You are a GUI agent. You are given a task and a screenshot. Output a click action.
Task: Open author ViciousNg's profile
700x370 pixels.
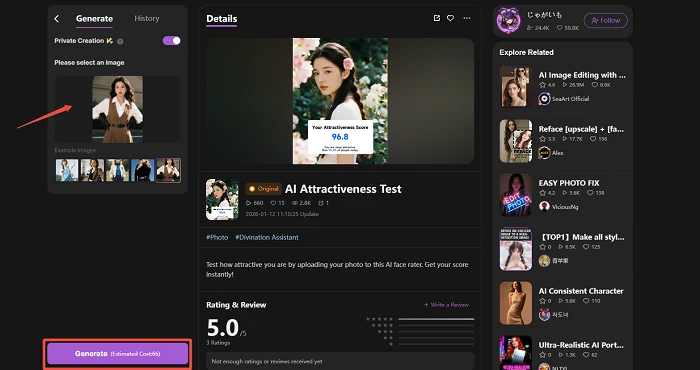[x=558, y=207]
